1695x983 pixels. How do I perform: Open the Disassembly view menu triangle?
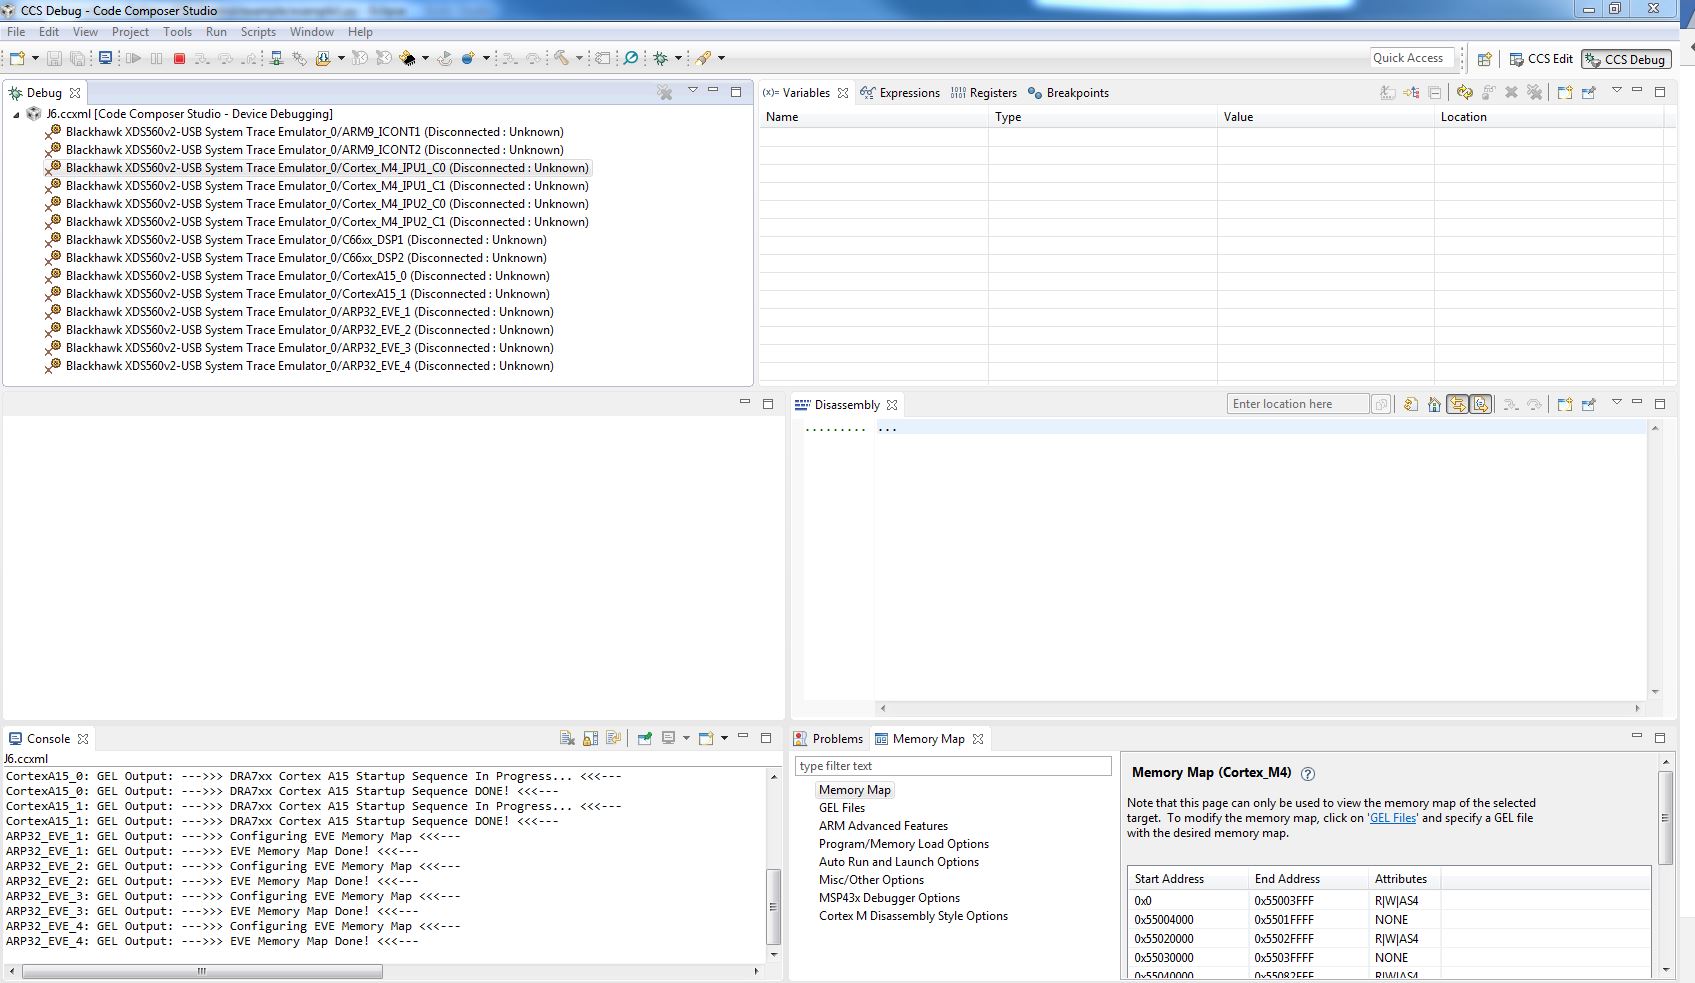point(1616,403)
